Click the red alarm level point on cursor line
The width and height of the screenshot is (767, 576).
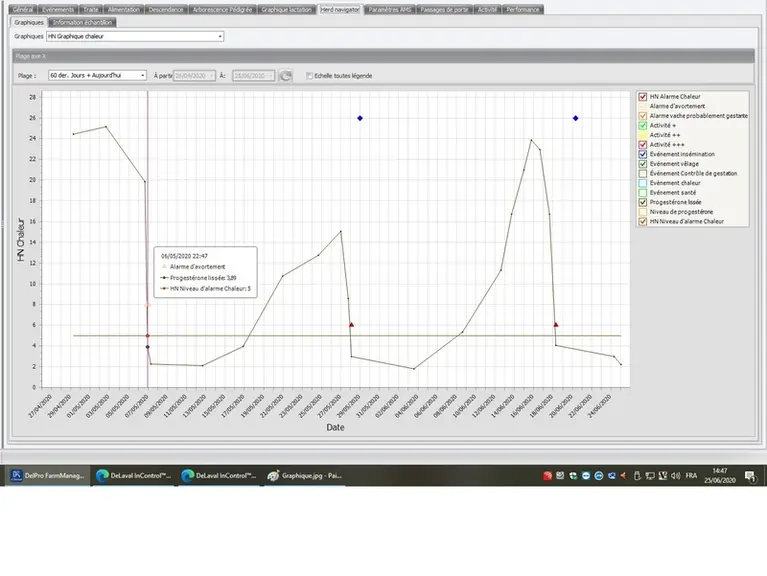[x=148, y=336]
